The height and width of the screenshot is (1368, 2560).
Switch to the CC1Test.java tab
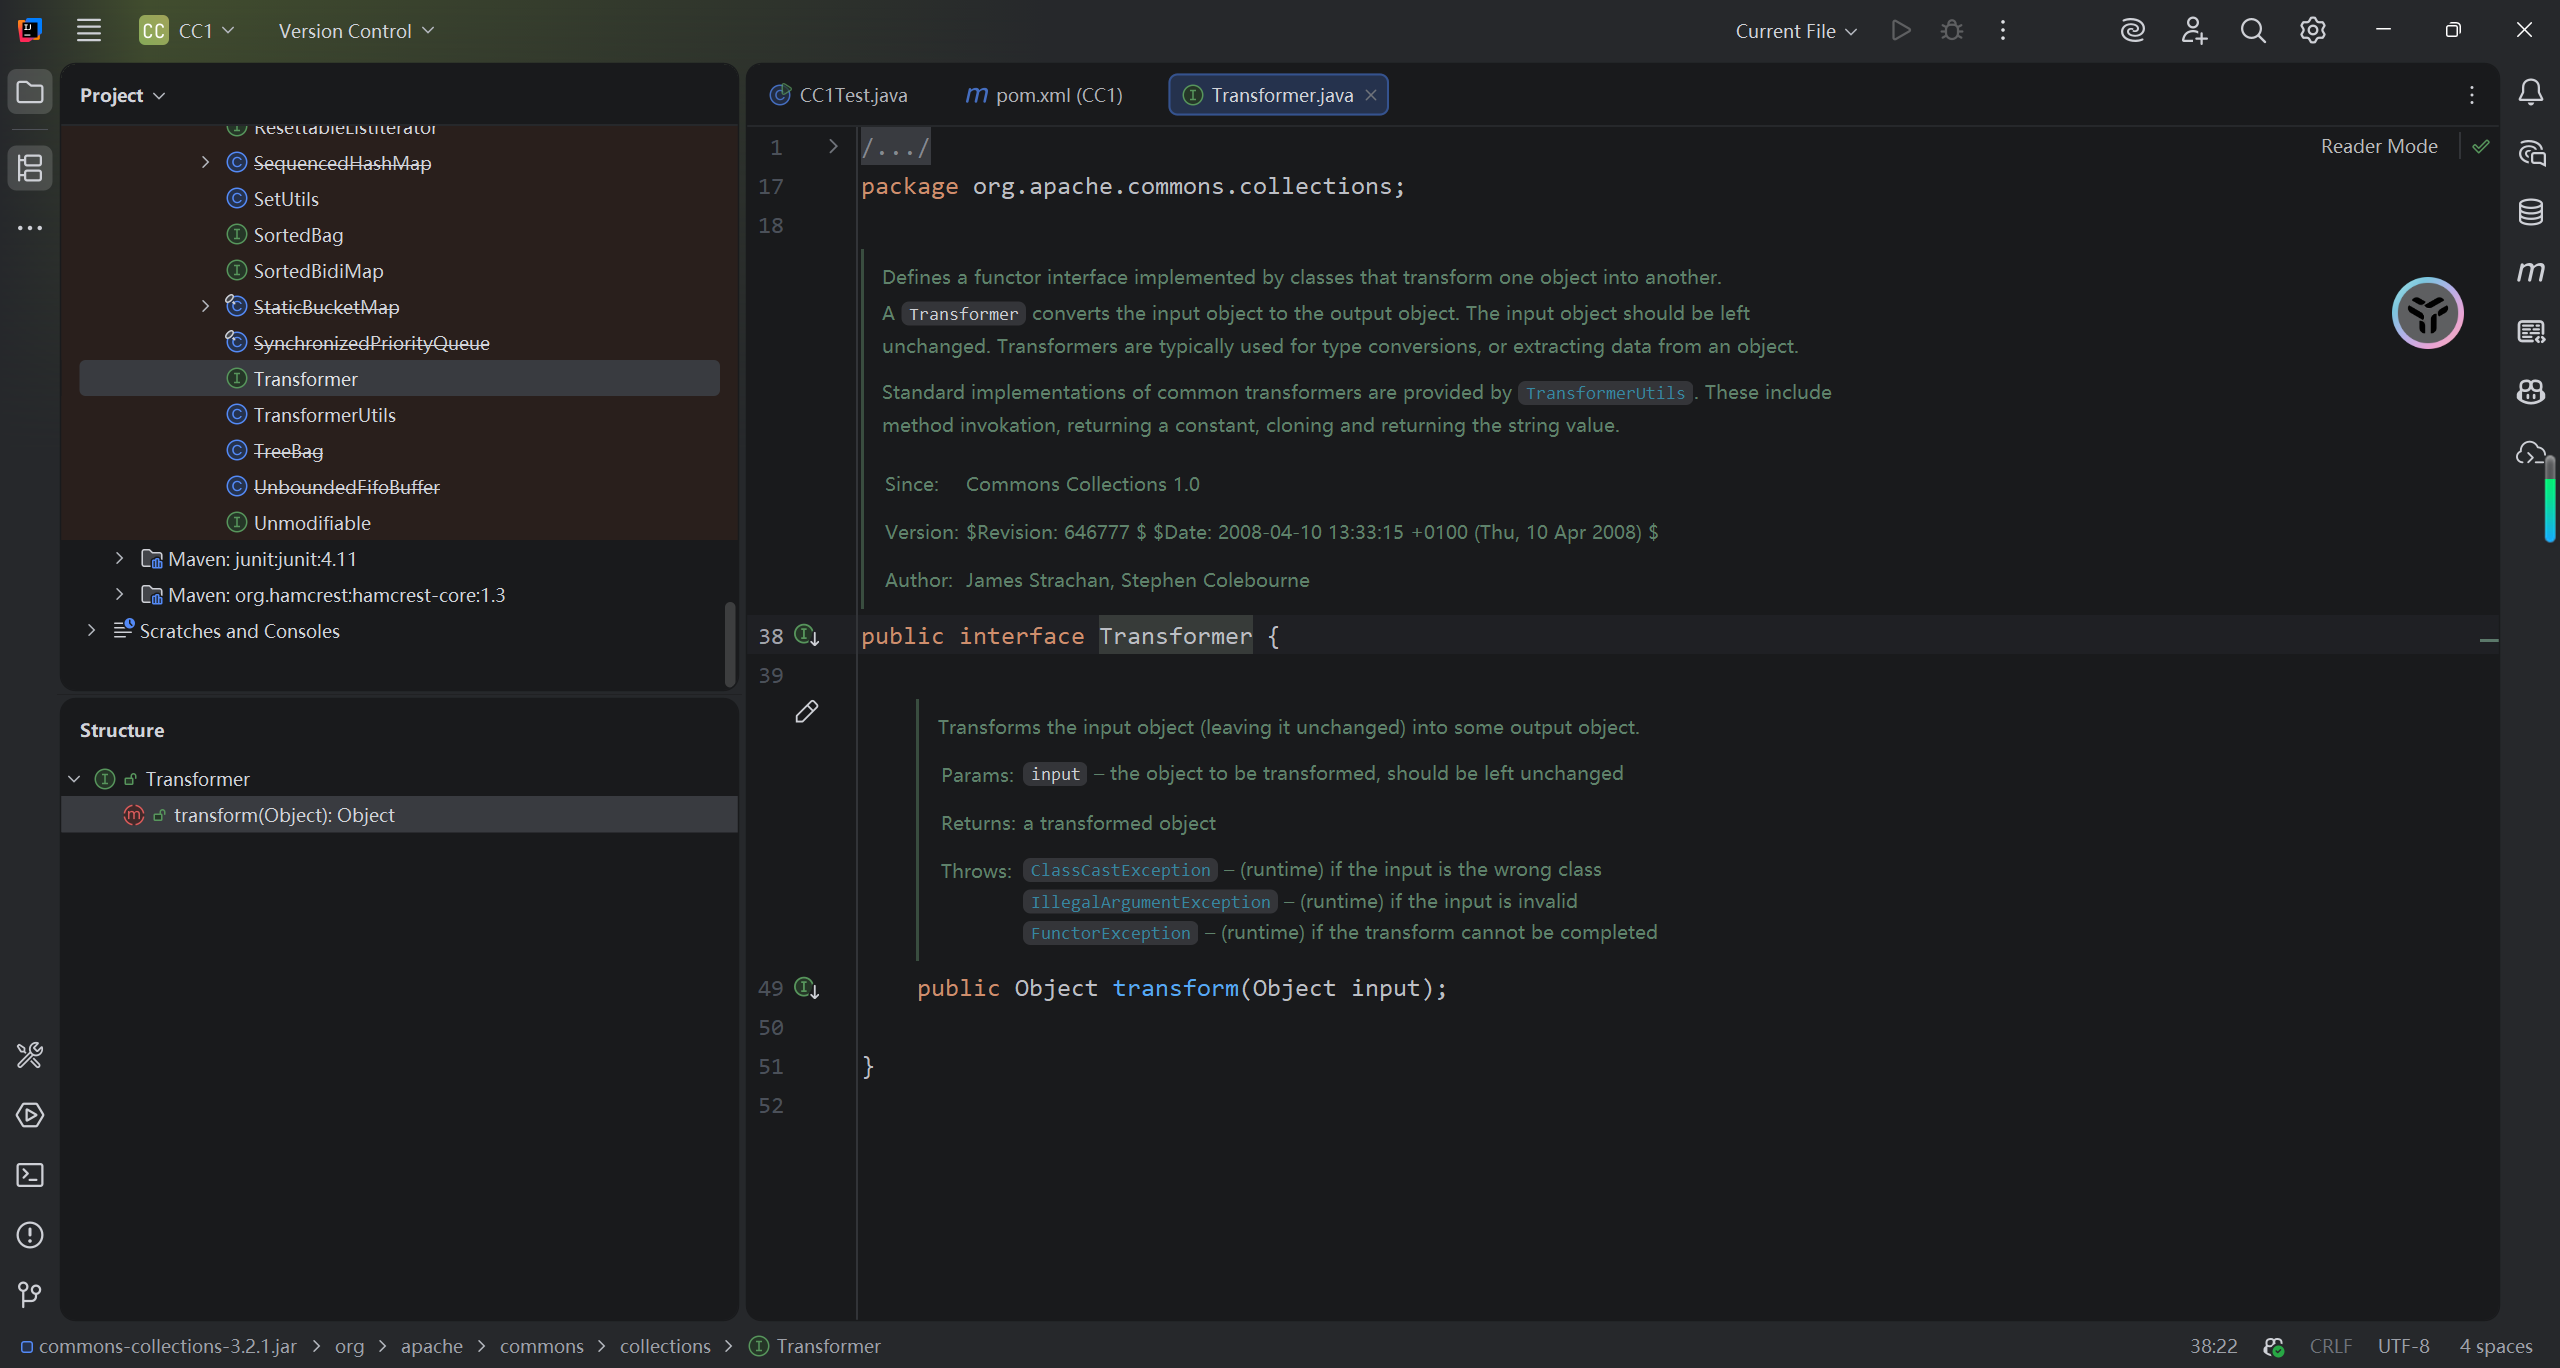[851, 95]
